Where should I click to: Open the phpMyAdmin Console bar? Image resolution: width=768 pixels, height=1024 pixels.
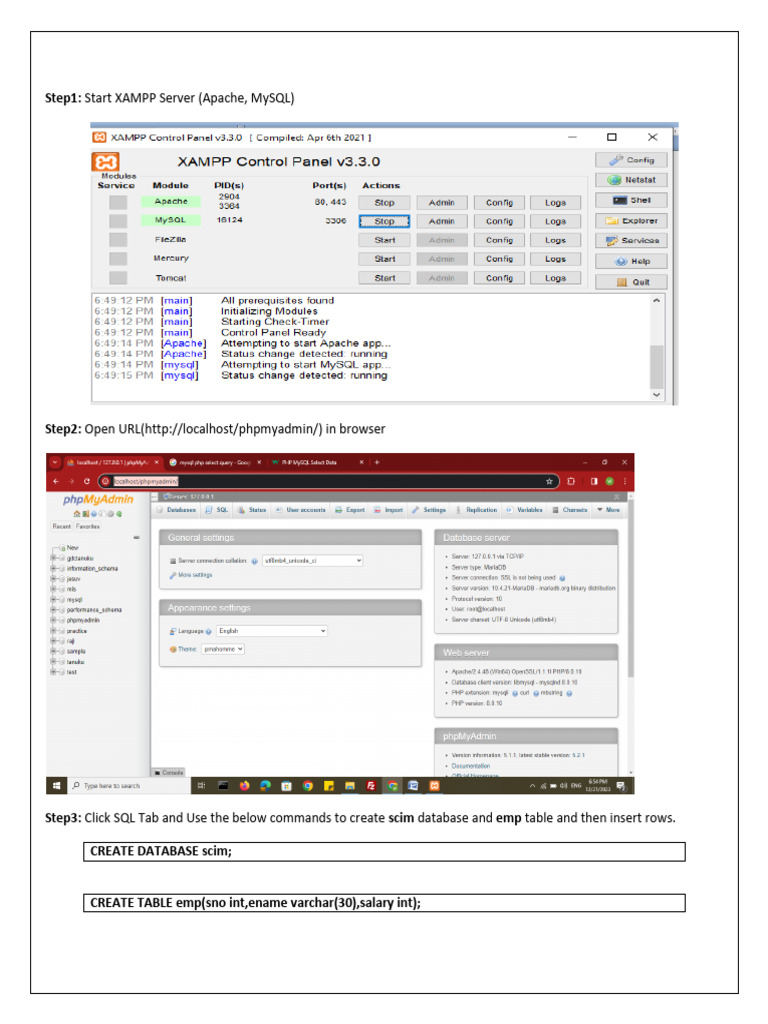pos(168,772)
